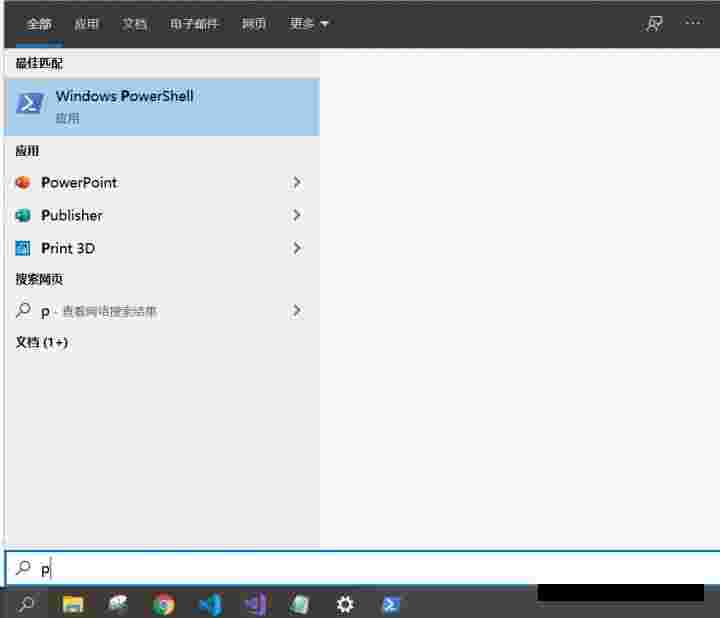
Task: Click the Windows PowerShell icon in results
Action: 30,103
